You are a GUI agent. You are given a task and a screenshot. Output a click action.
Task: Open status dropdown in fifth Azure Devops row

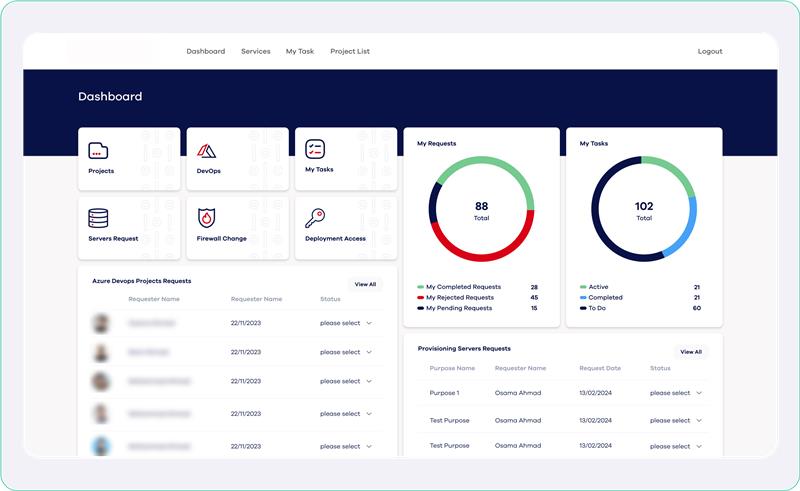coord(346,447)
